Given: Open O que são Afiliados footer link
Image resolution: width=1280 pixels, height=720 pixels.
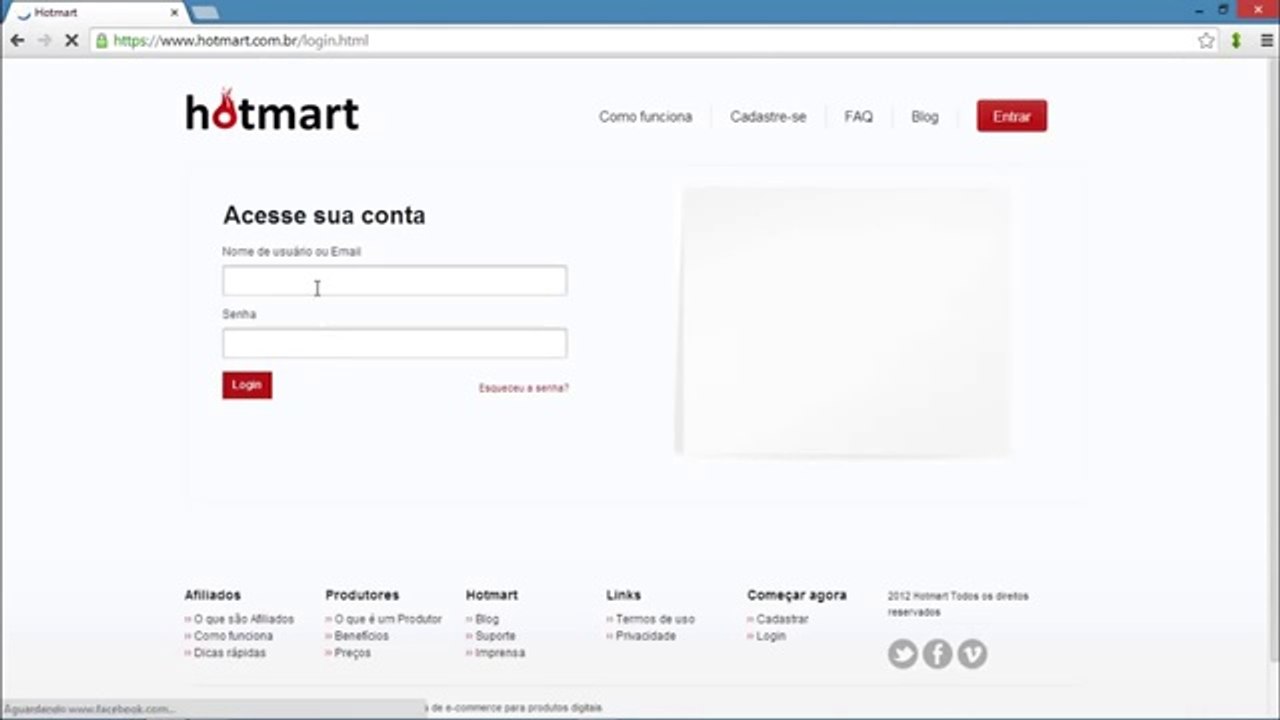Looking at the screenshot, I should pyautogui.click(x=244, y=619).
